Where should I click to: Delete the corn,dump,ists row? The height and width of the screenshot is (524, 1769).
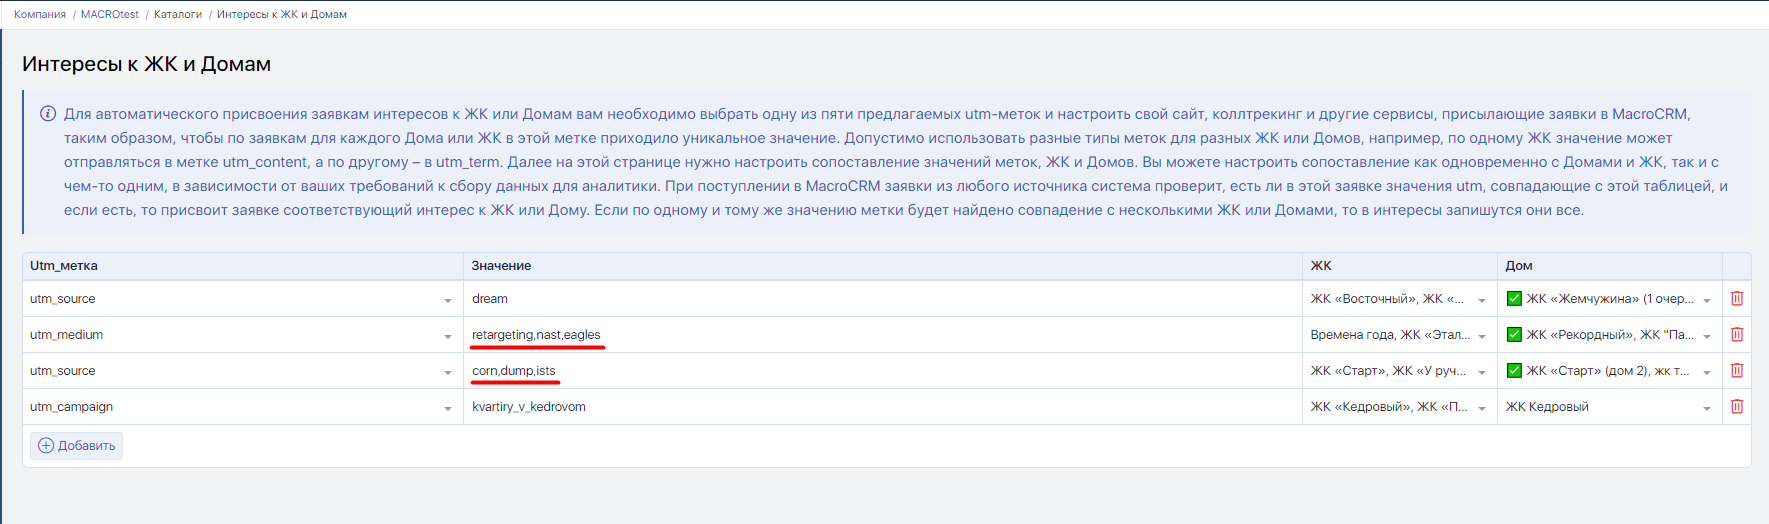[1737, 371]
